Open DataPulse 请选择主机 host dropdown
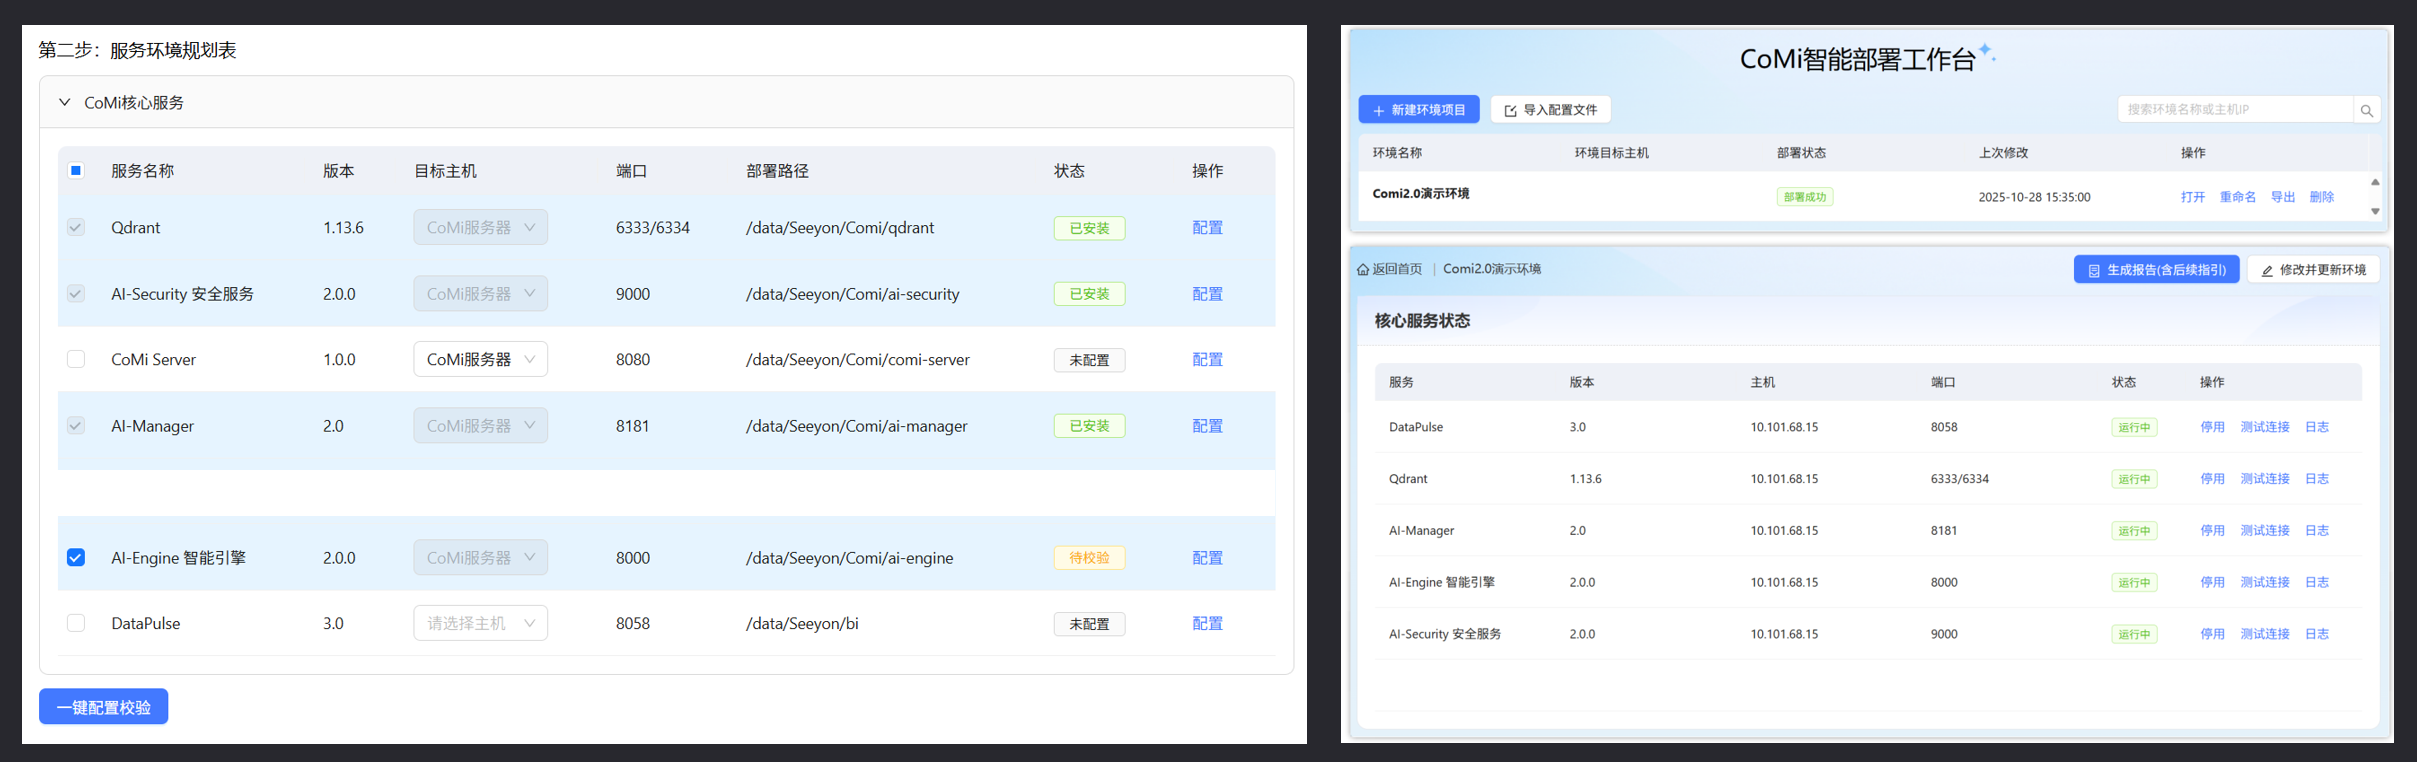 pos(480,623)
